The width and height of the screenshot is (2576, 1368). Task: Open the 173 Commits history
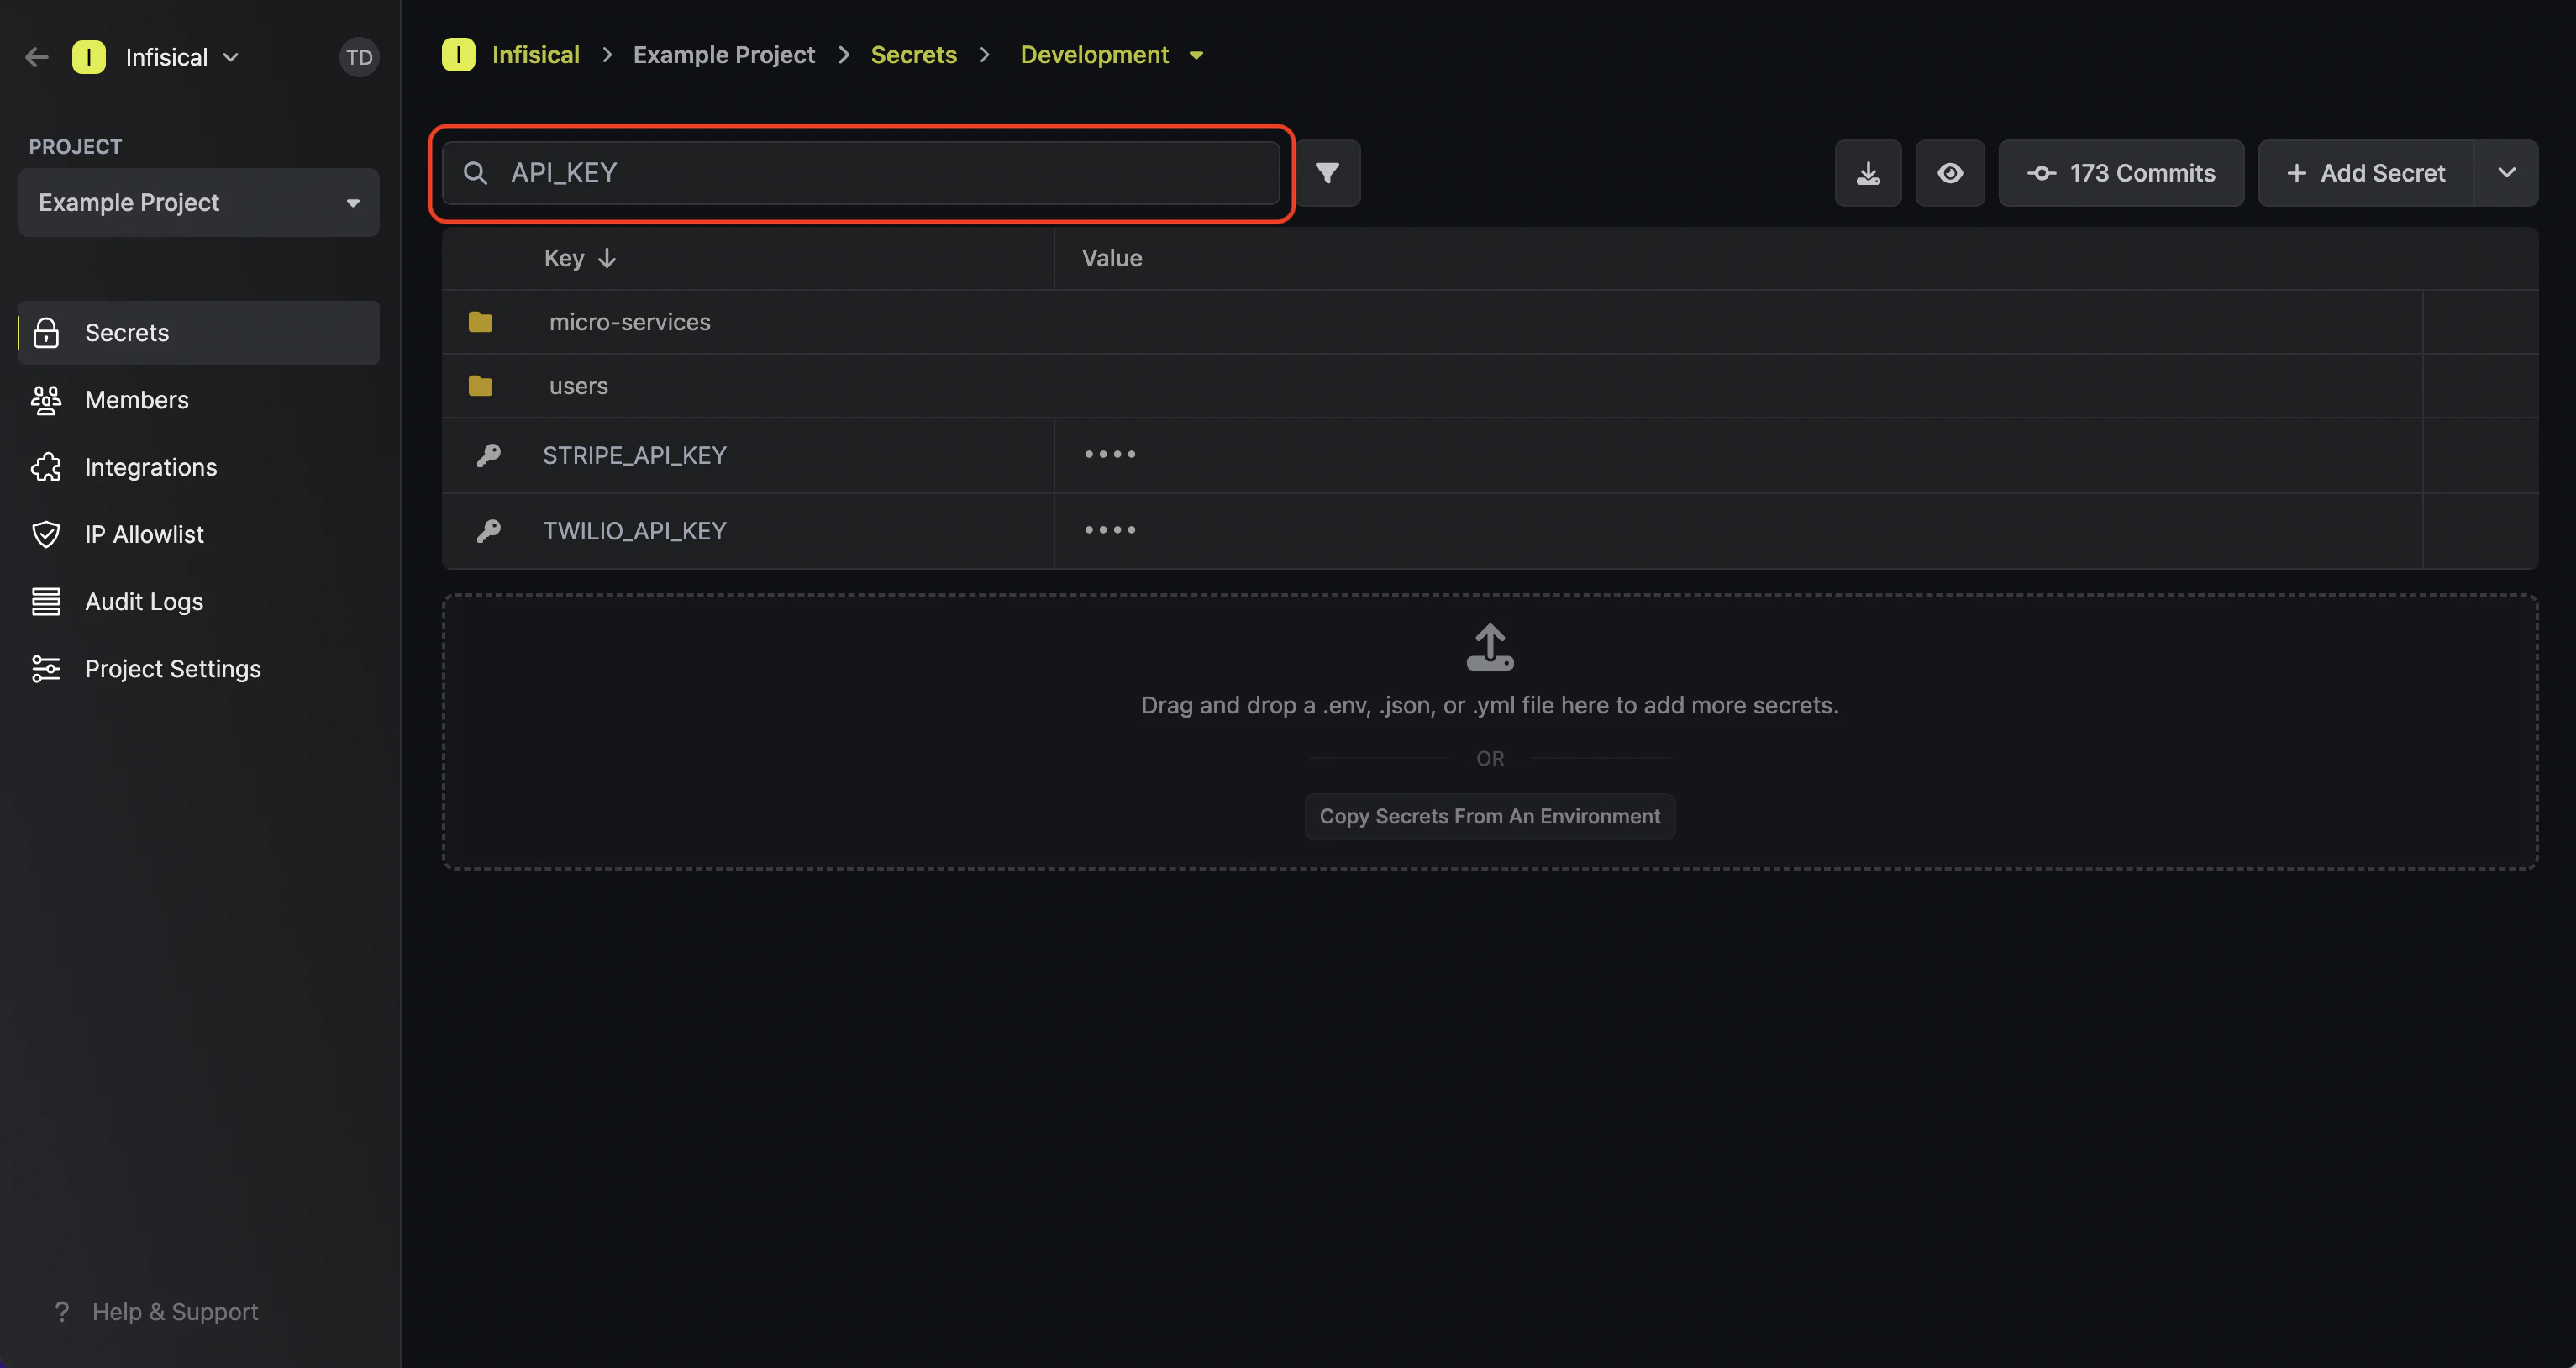2121,173
